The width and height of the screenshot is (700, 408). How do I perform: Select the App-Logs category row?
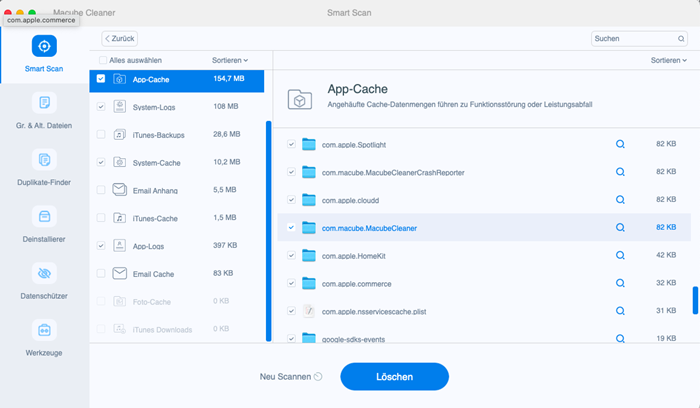click(x=177, y=246)
